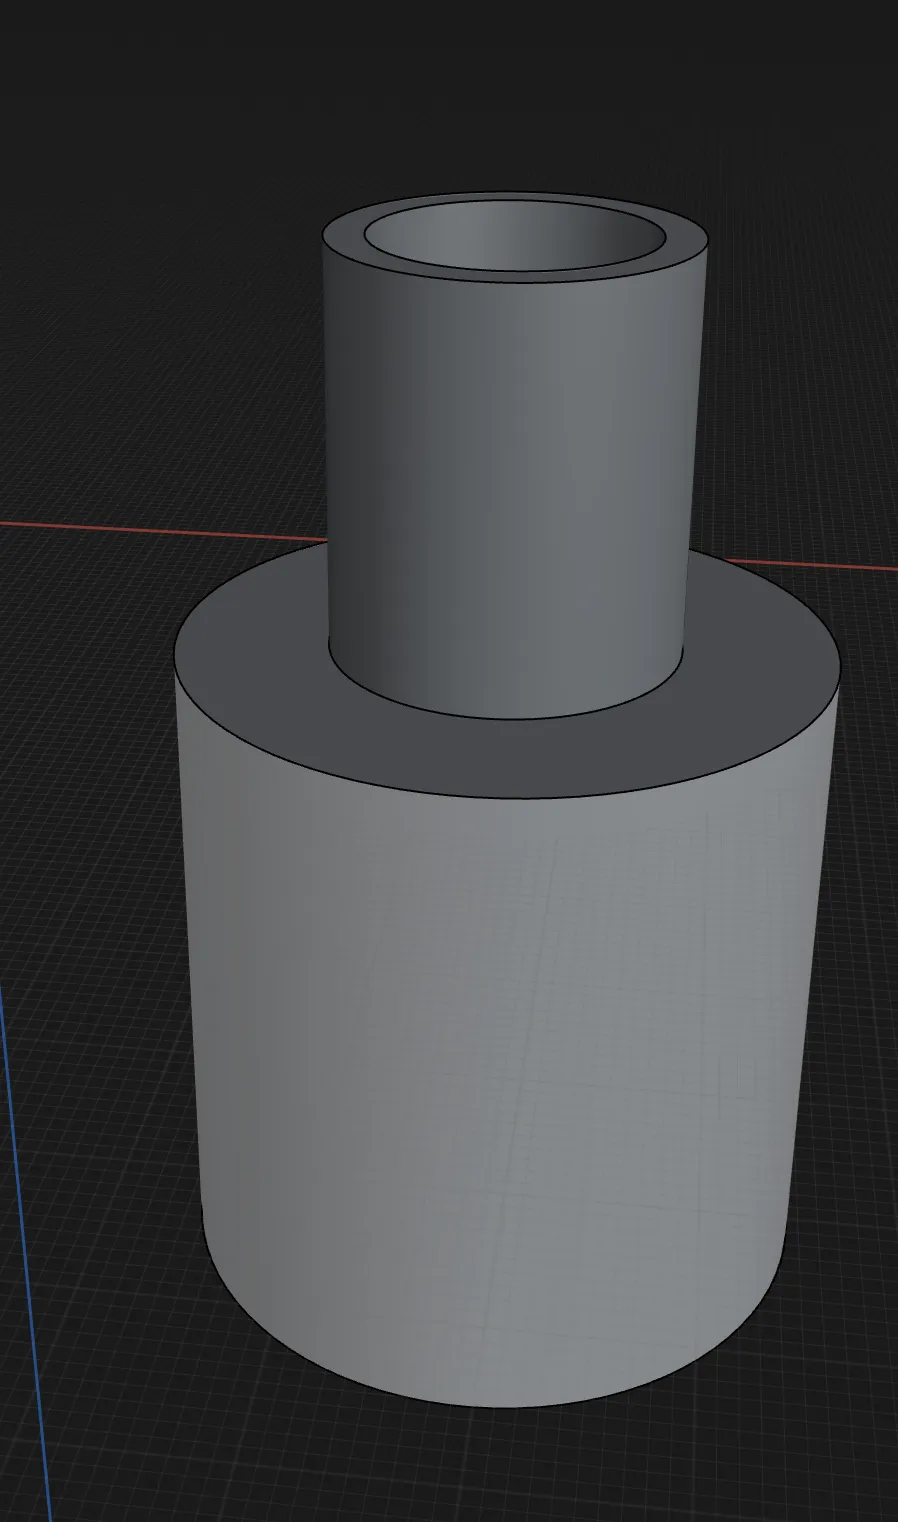Select the bottom curved edge of large cylinder

(x=500, y=1406)
